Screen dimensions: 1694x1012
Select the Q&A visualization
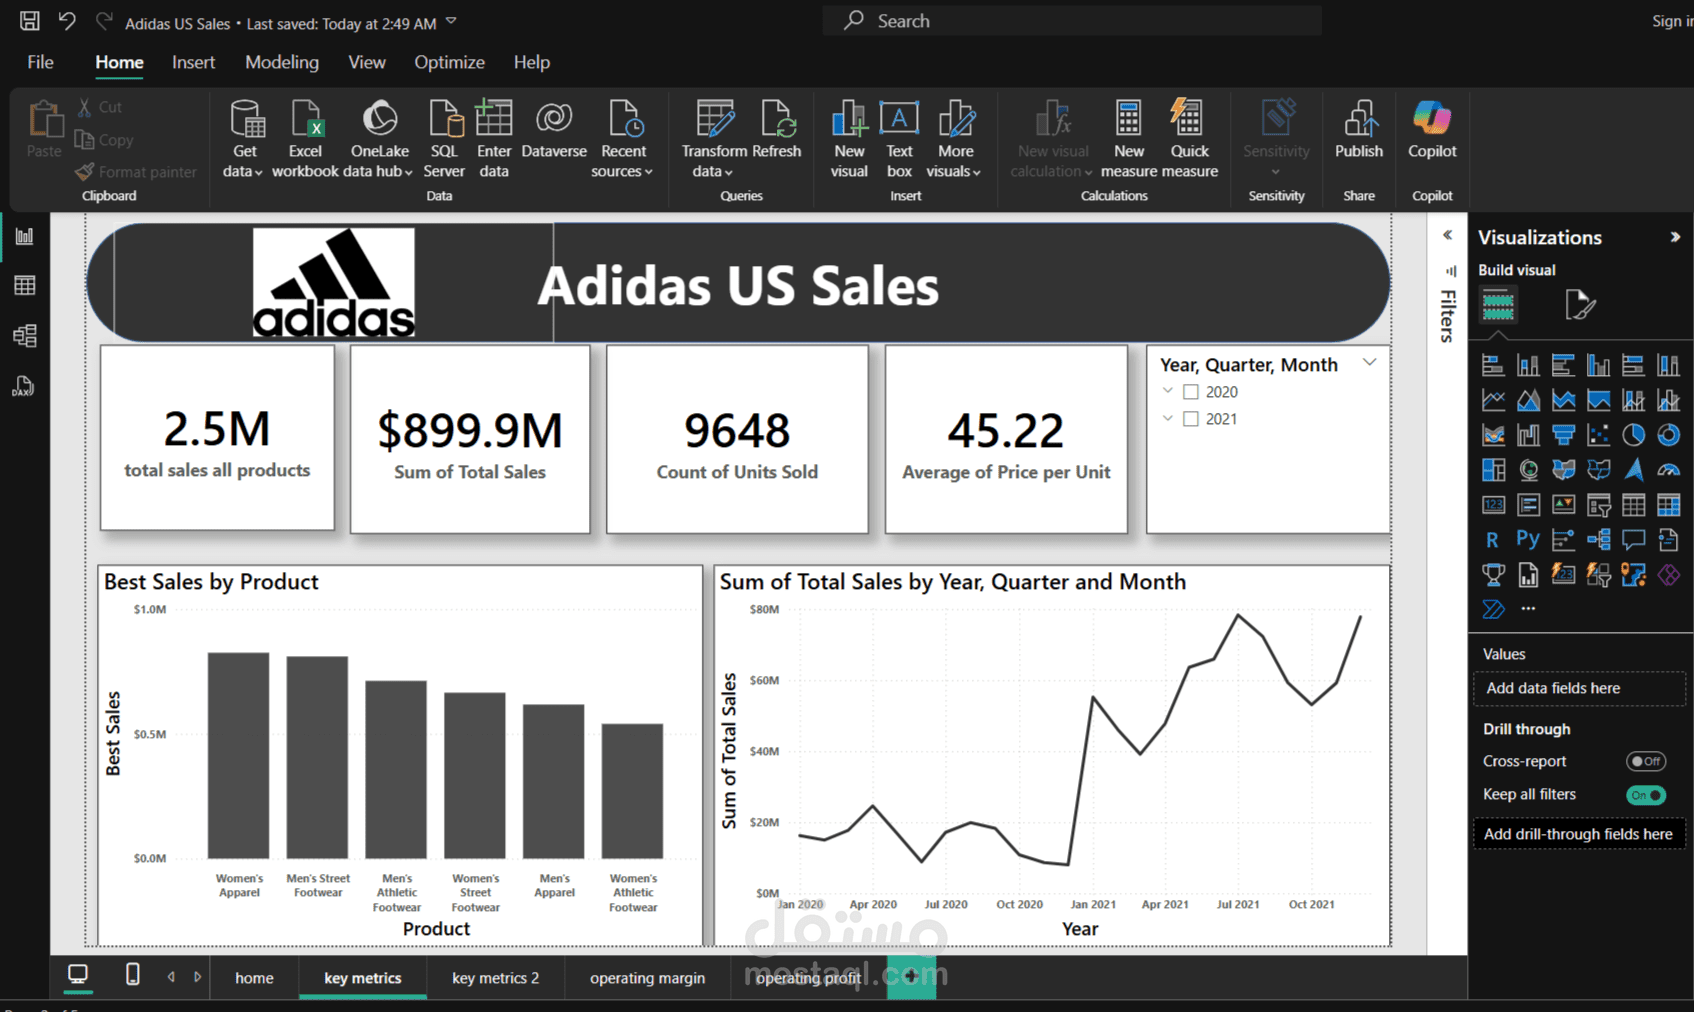1633,540
